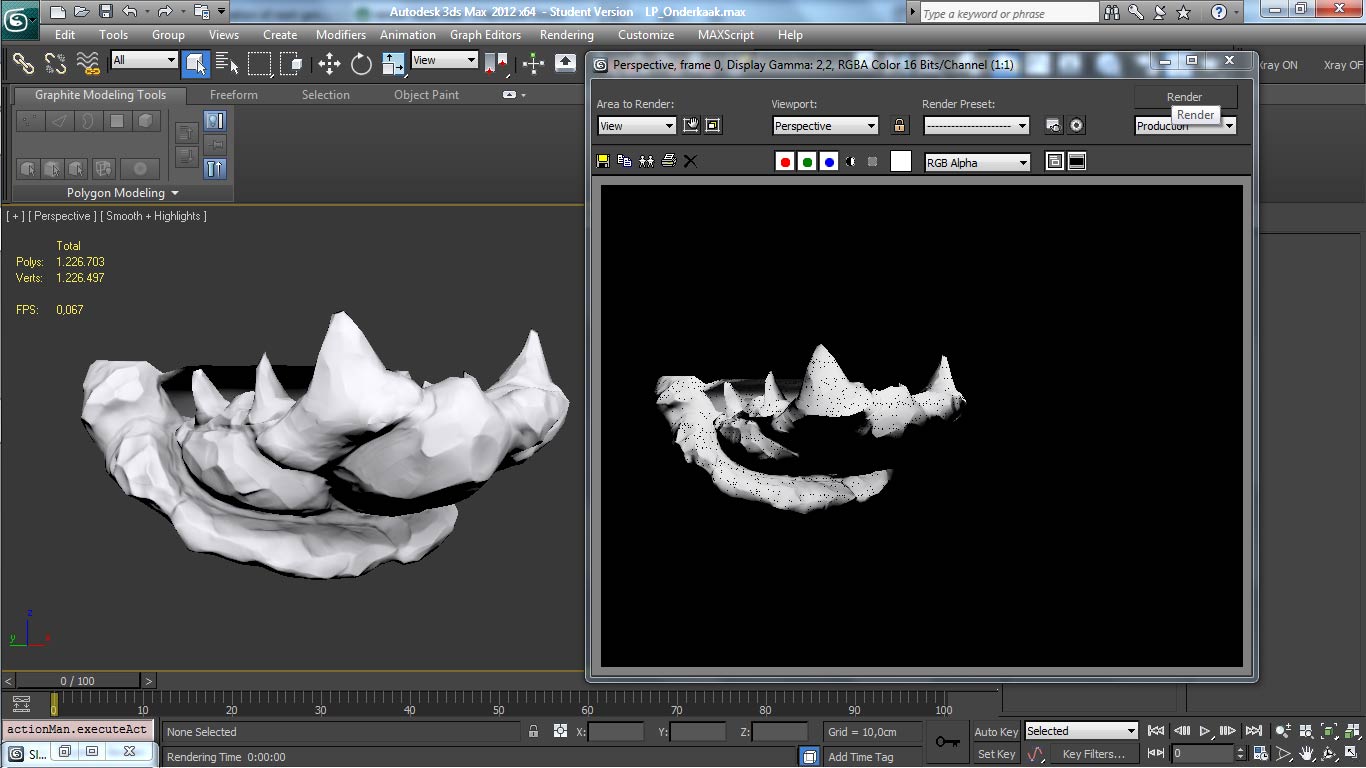The width and height of the screenshot is (1366, 768).
Task: Open the Environment and Effects dialog icon
Action: pos(1076,125)
